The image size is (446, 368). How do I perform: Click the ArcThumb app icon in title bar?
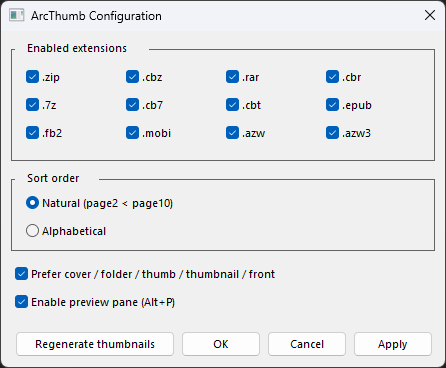point(17,15)
